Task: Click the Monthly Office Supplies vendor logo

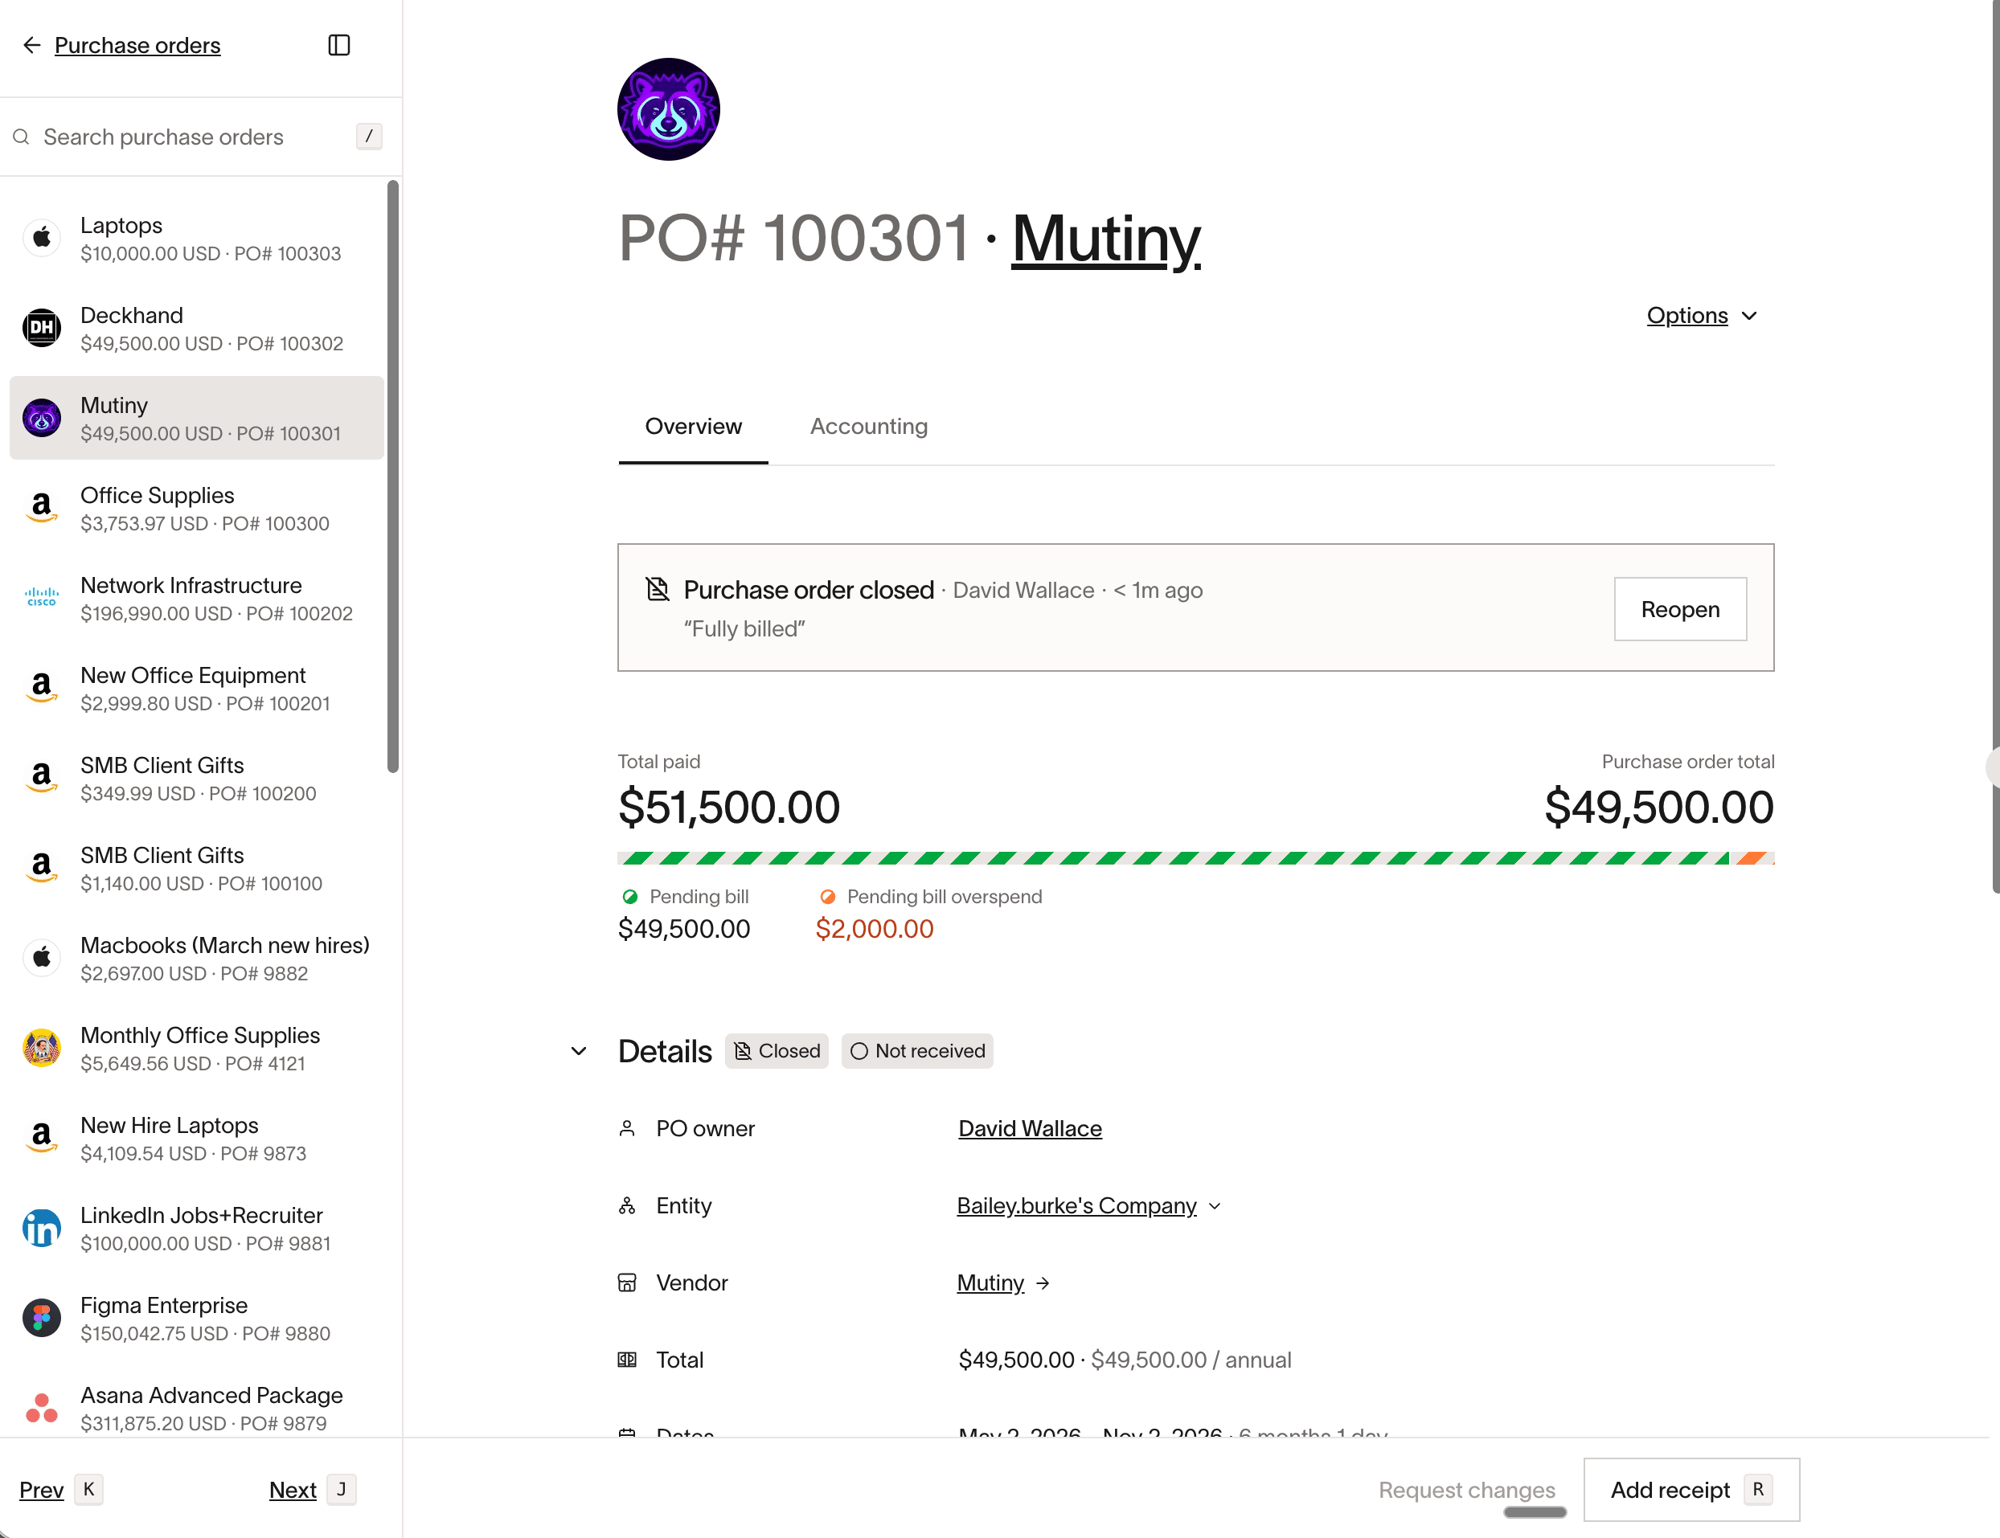Action: click(42, 1048)
